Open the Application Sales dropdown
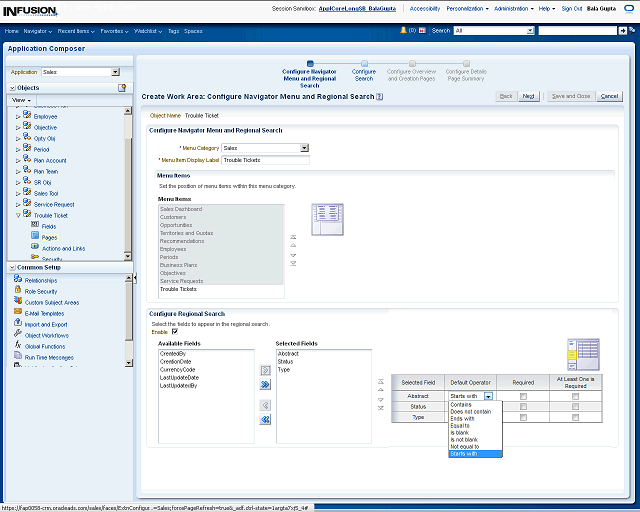This screenshot has width=640, height=512. (115, 72)
